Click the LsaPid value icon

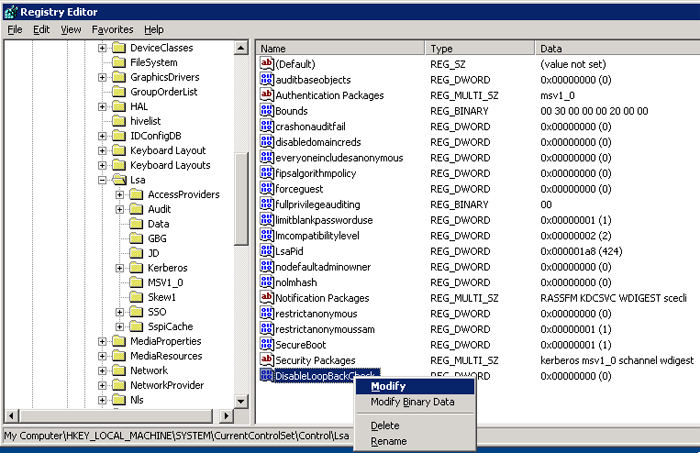(267, 251)
